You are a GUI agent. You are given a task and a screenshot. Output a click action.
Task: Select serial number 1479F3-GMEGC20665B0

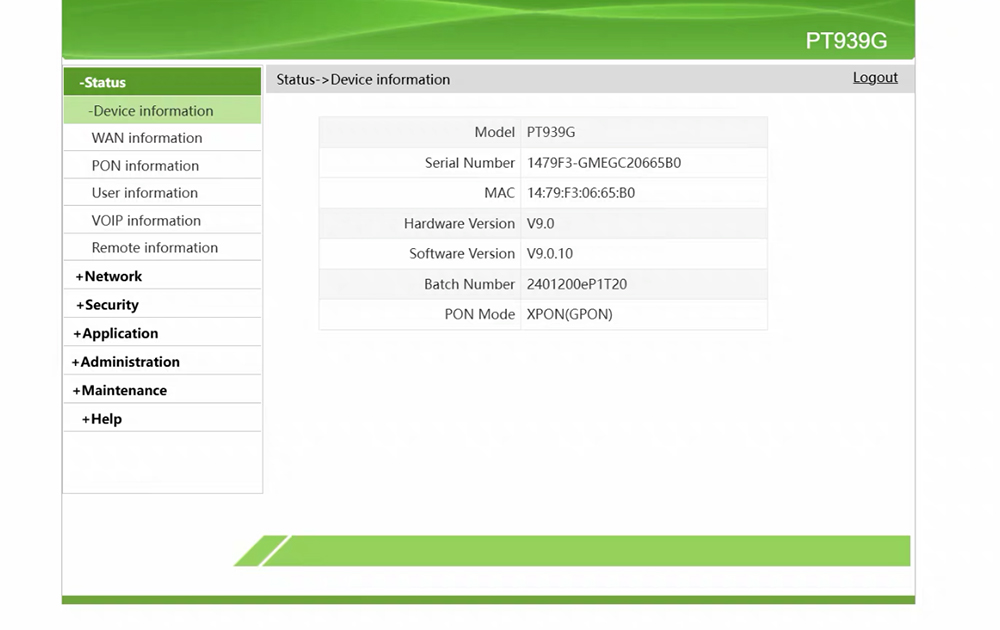[x=603, y=163]
